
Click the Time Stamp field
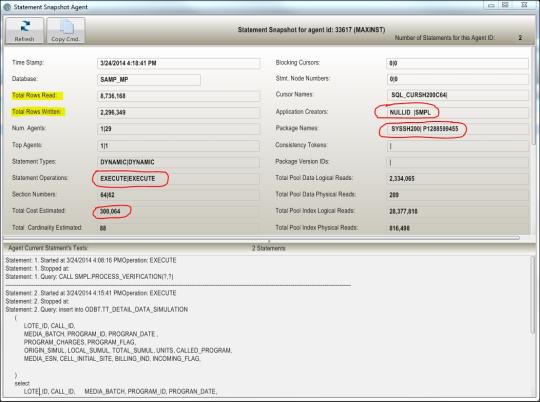coord(178,63)
